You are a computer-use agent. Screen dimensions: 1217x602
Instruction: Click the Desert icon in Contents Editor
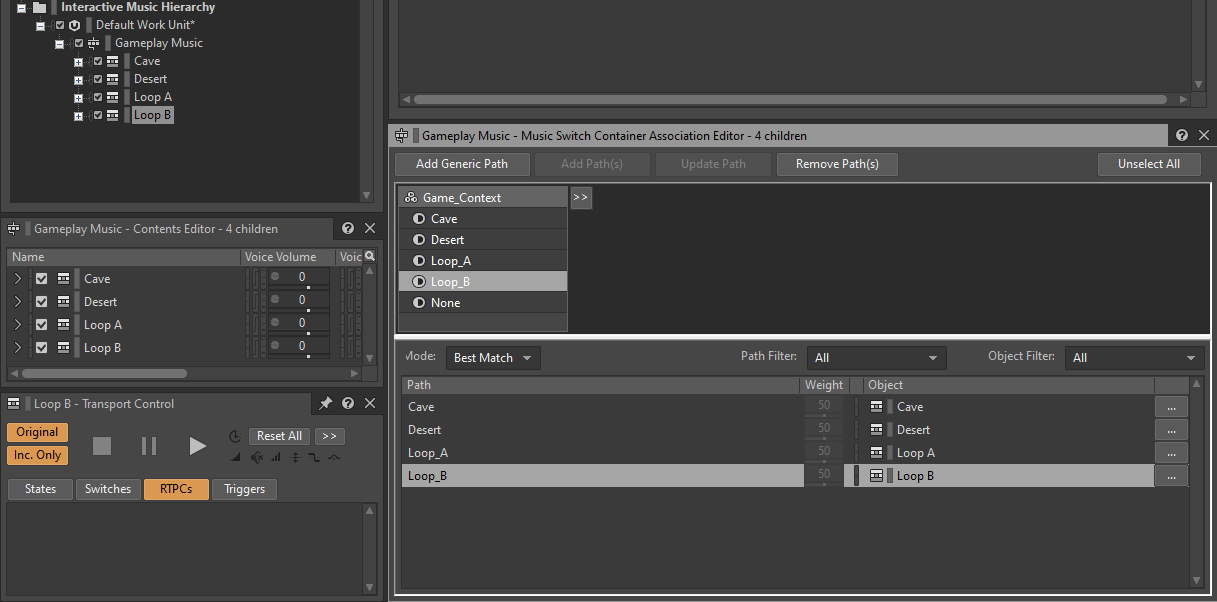click(64, 302)
